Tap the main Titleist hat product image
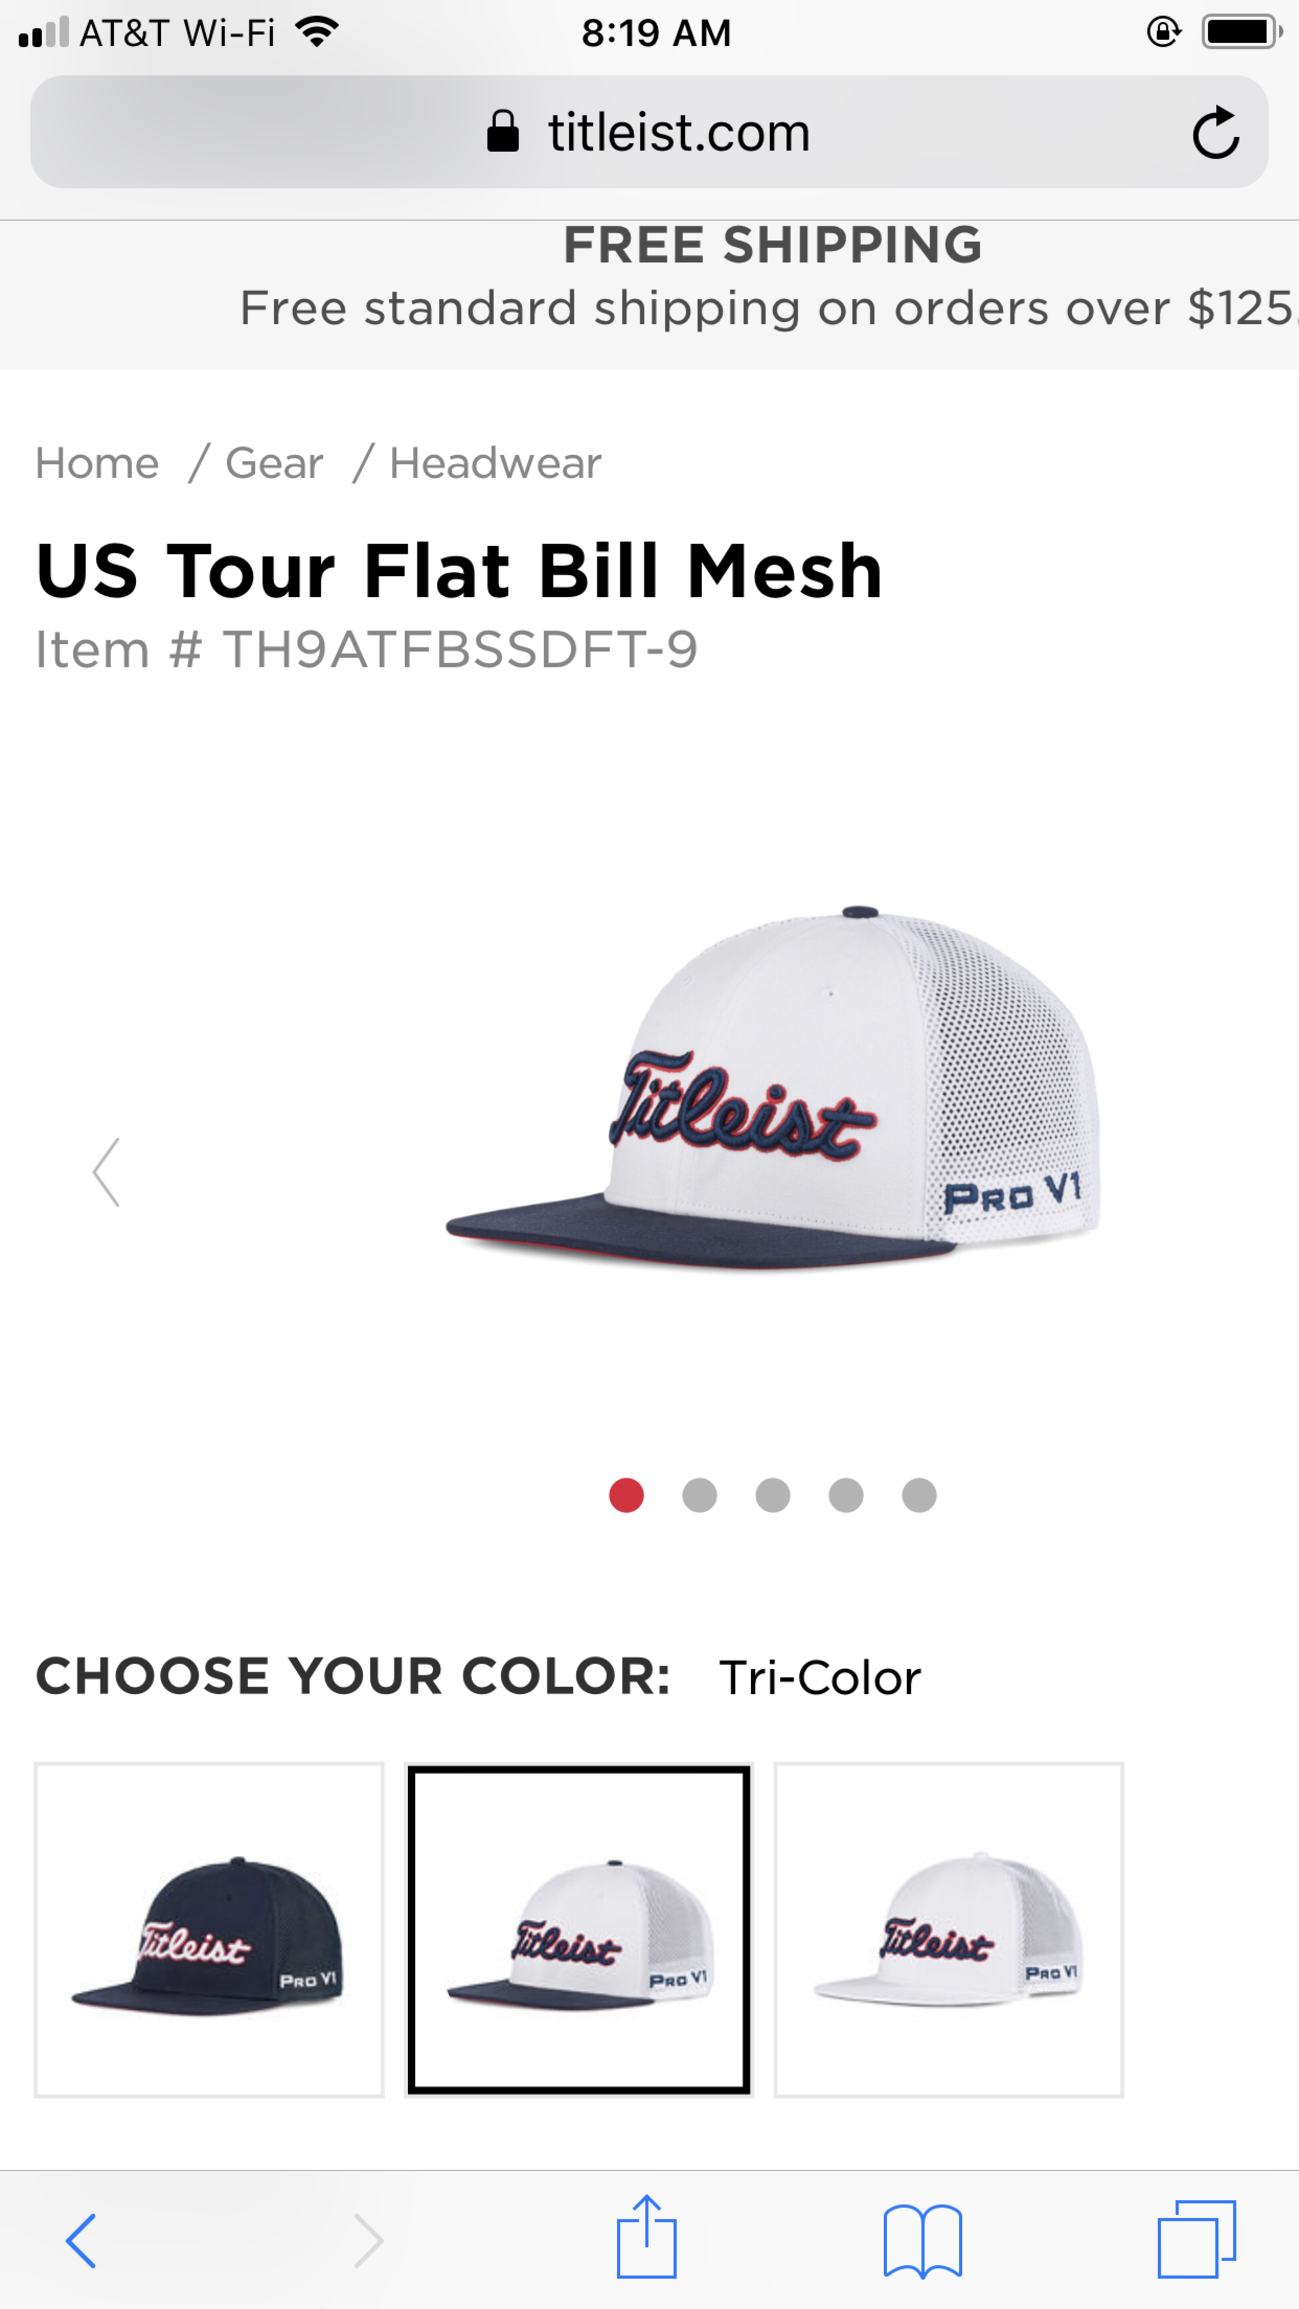1299x2309 pixels. [x=772, y=1088]
